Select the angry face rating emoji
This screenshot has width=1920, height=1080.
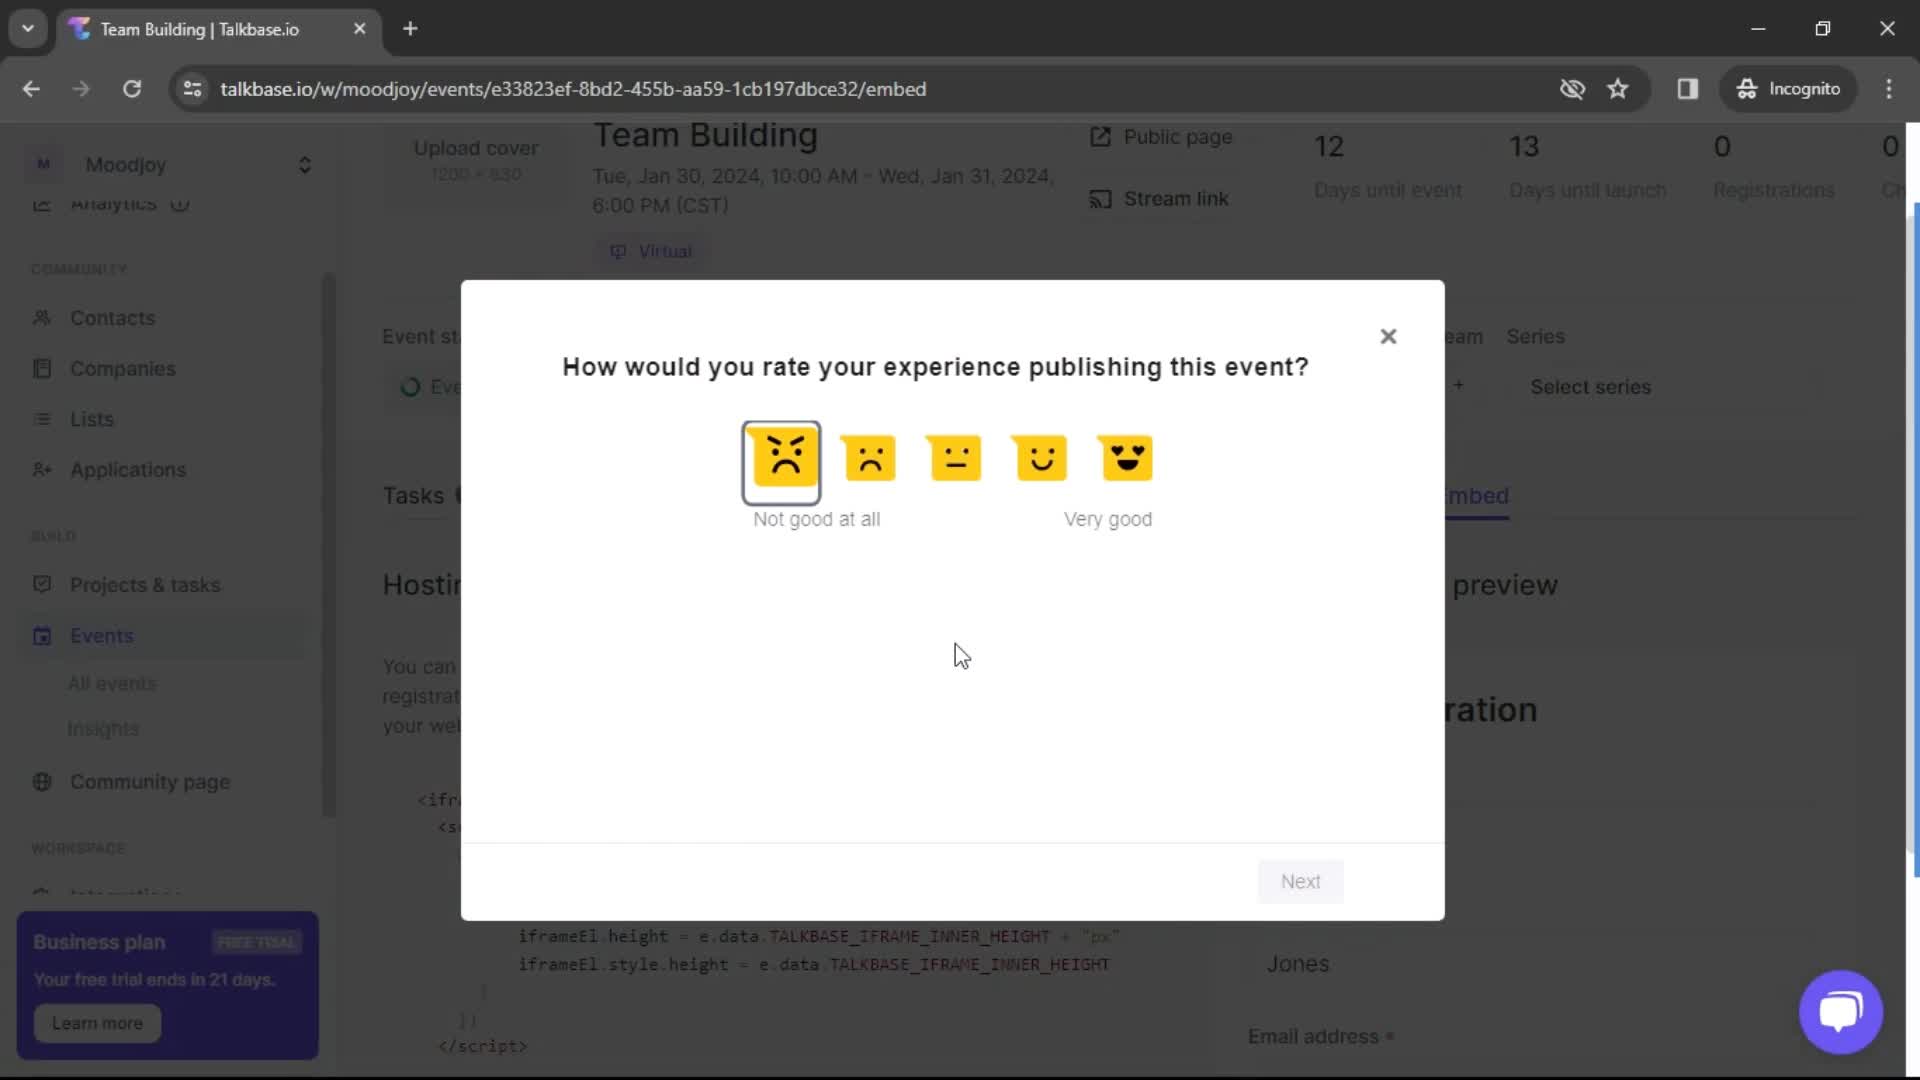click(x=781, y=458)
